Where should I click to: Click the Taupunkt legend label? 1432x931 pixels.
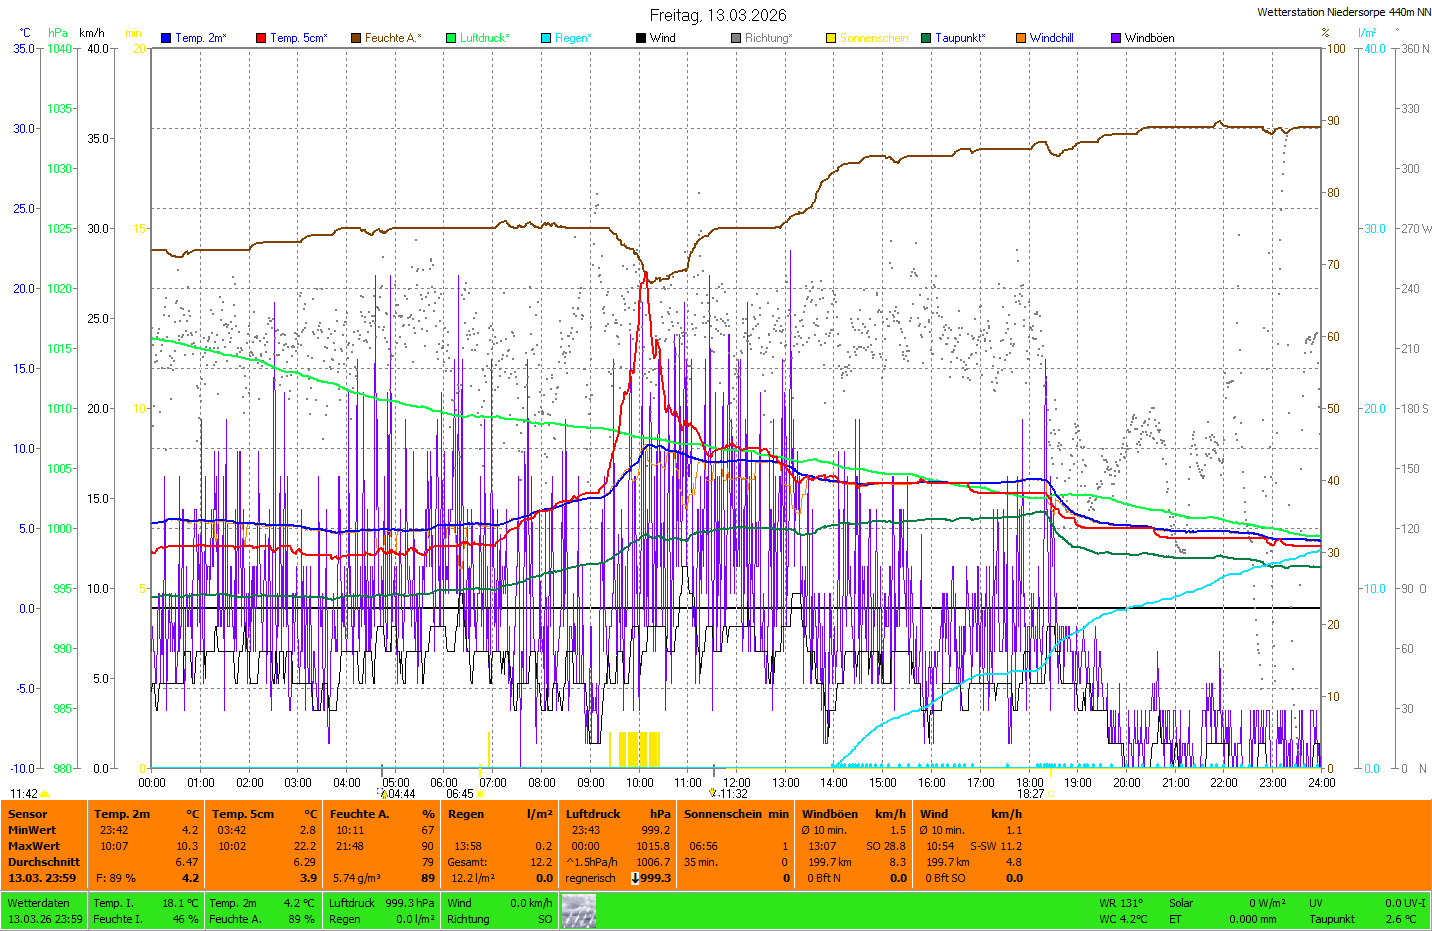[960, 38]
